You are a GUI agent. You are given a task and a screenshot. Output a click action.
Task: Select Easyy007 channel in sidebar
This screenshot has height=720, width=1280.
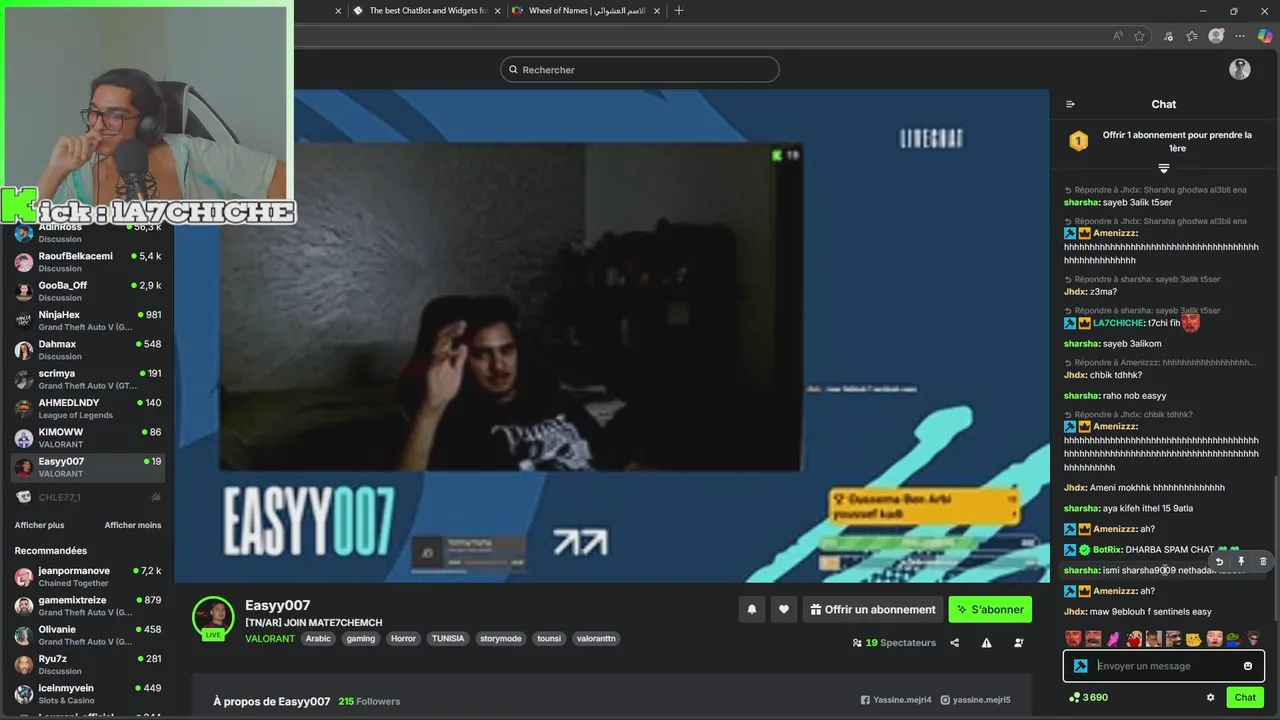coord(88,467)
